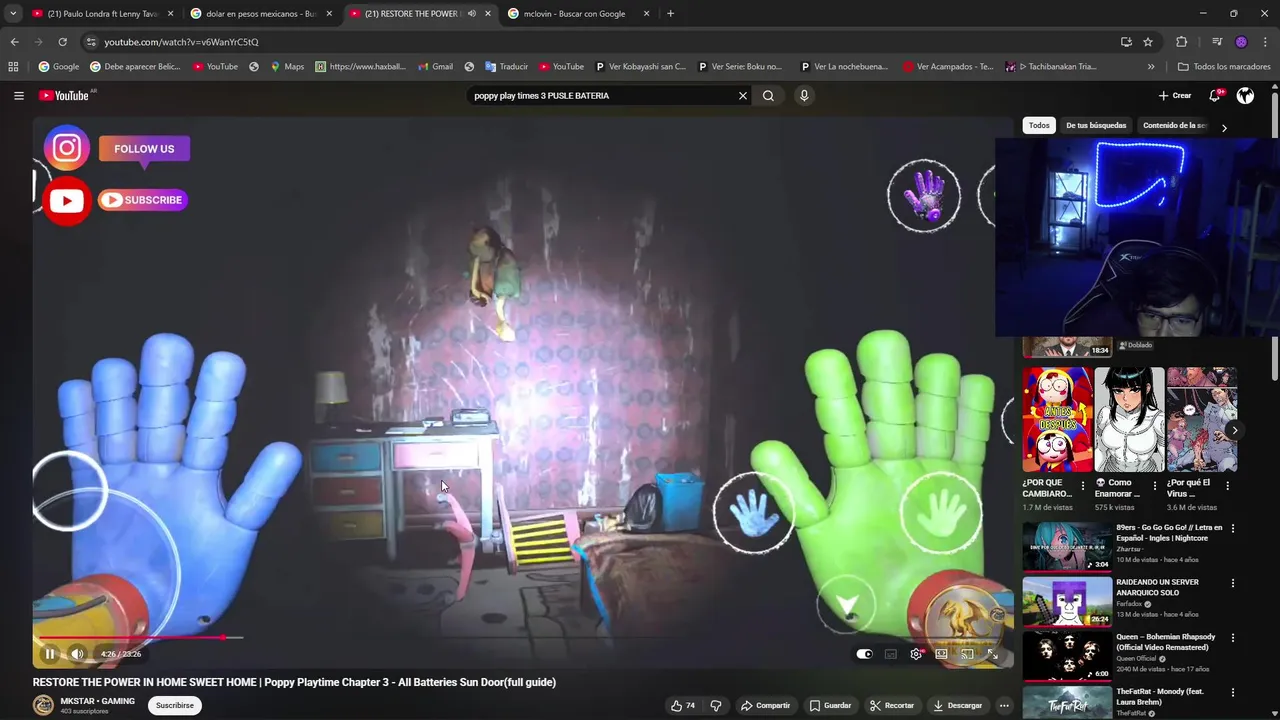Image resolution: width=1280 pixels, height=720 pixels.
Task: Start voice search with the microphone
Action: coord(803,96)
